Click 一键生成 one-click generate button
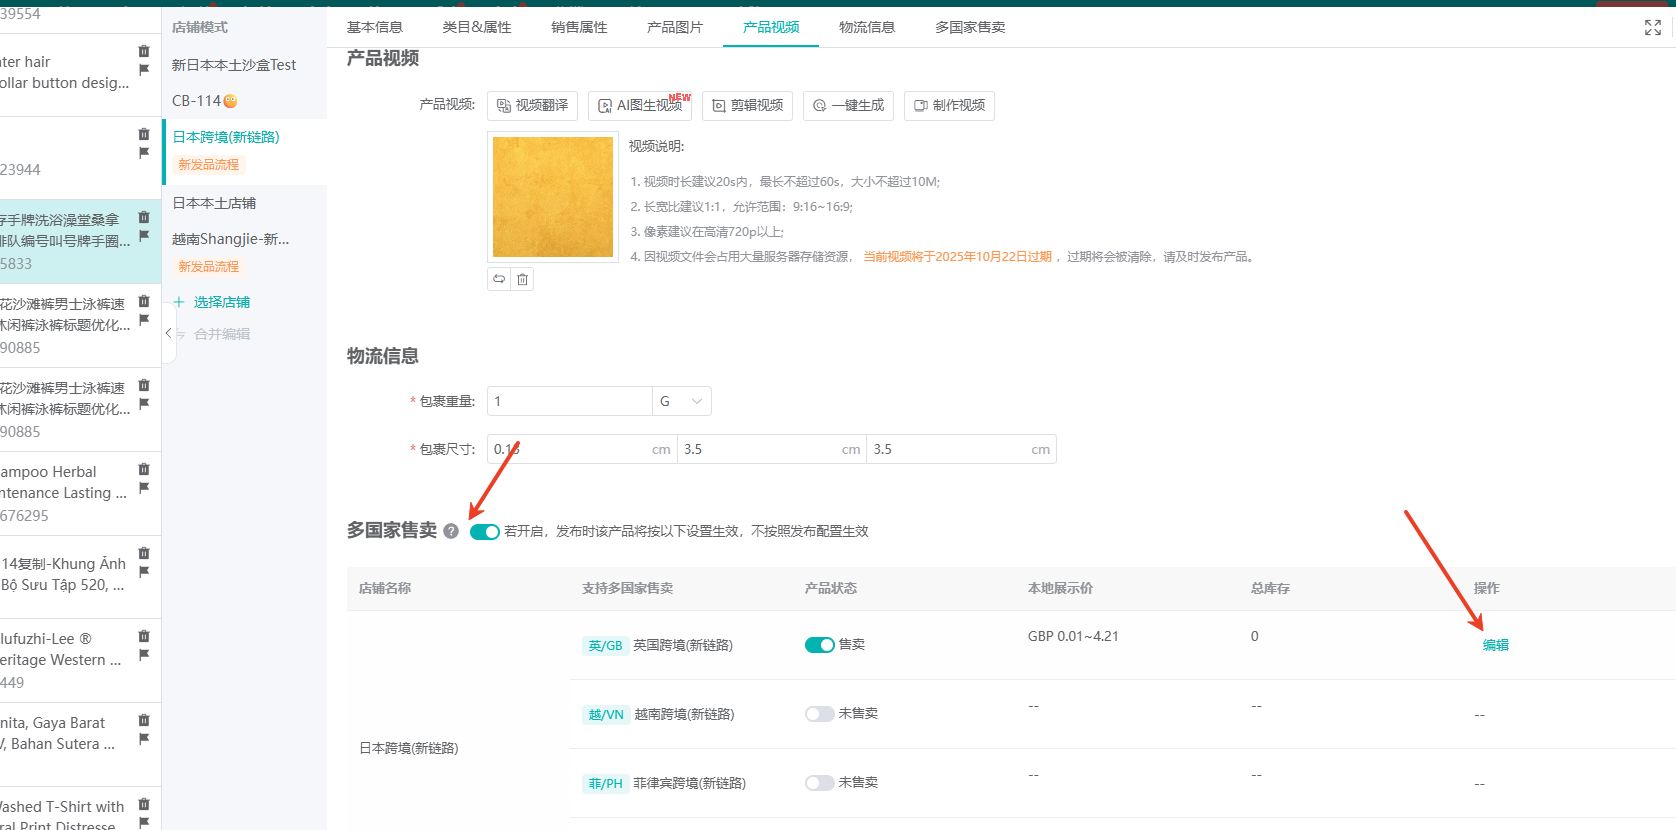This screenshot has height=830, width=1676. pos(848,106)
